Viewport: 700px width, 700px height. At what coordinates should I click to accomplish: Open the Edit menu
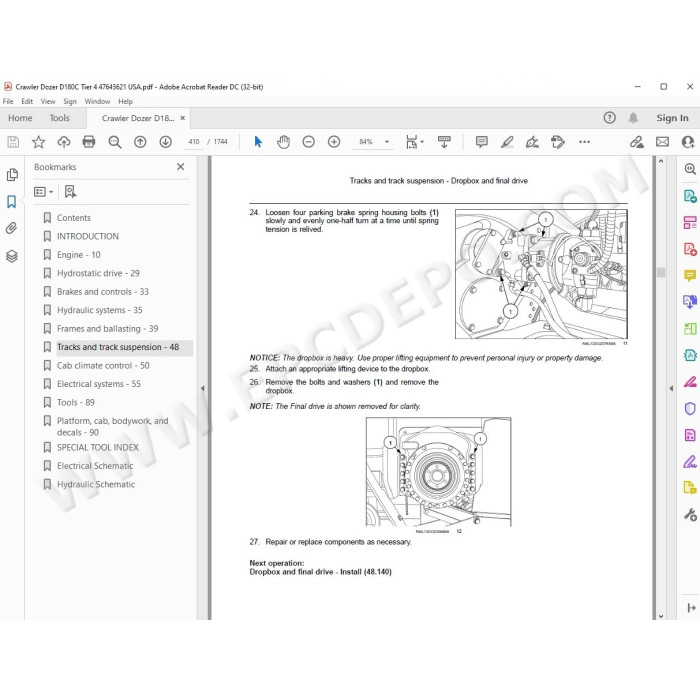pyautogui.click(x=27, y=101)
